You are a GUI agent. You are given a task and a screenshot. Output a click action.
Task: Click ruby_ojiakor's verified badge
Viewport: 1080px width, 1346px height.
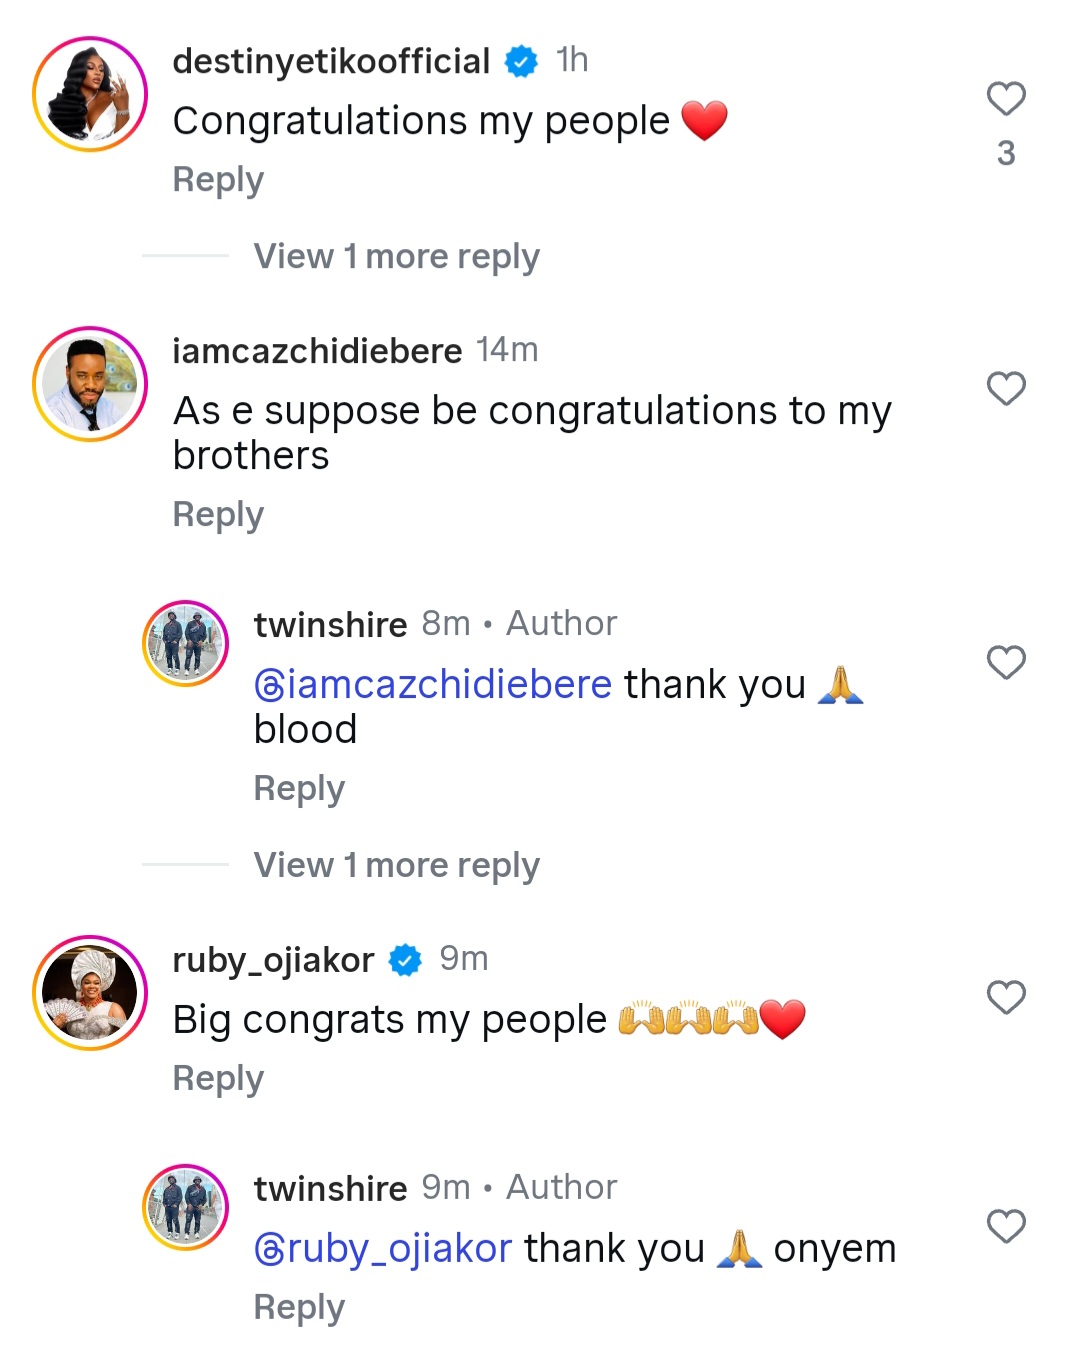pos(404,957)
